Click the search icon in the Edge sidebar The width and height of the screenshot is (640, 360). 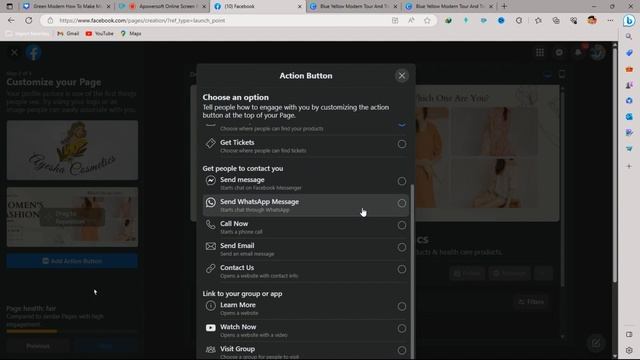(x=629, y=37)
